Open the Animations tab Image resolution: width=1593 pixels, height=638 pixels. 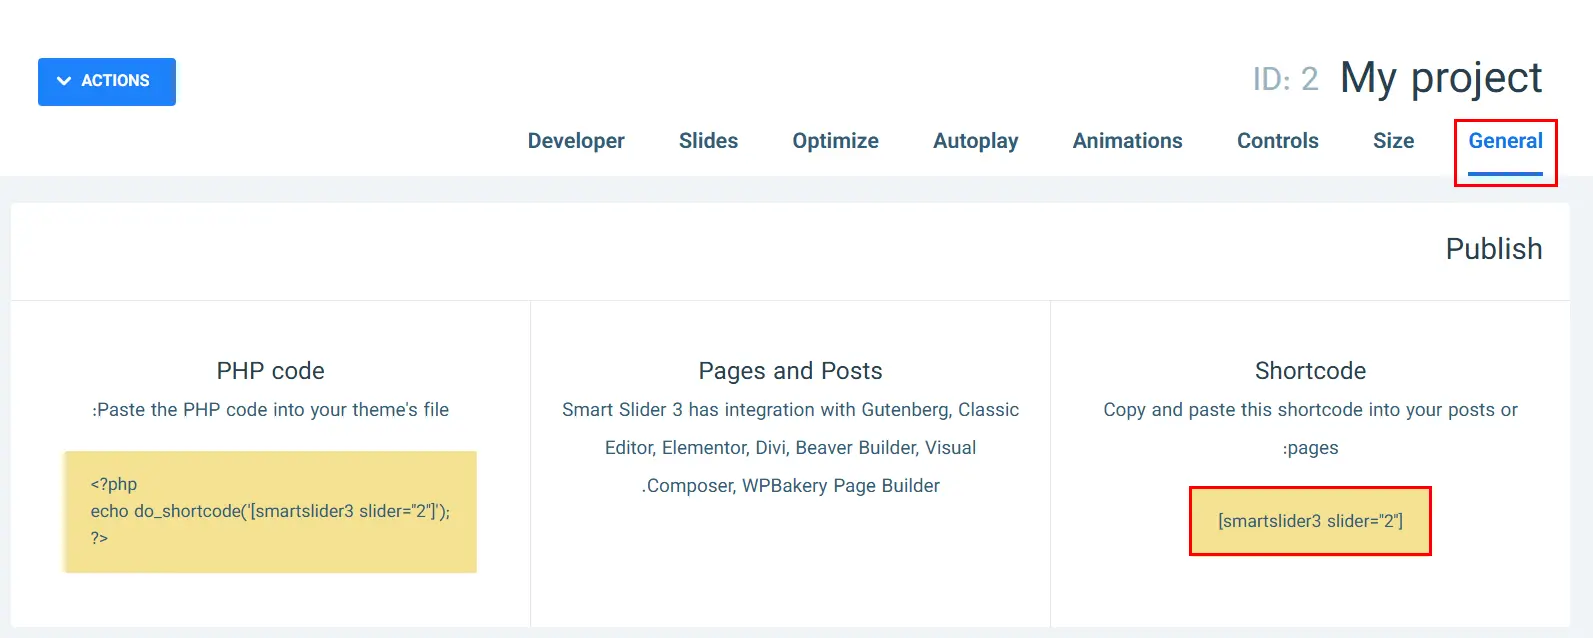(x=1128, y=141)
